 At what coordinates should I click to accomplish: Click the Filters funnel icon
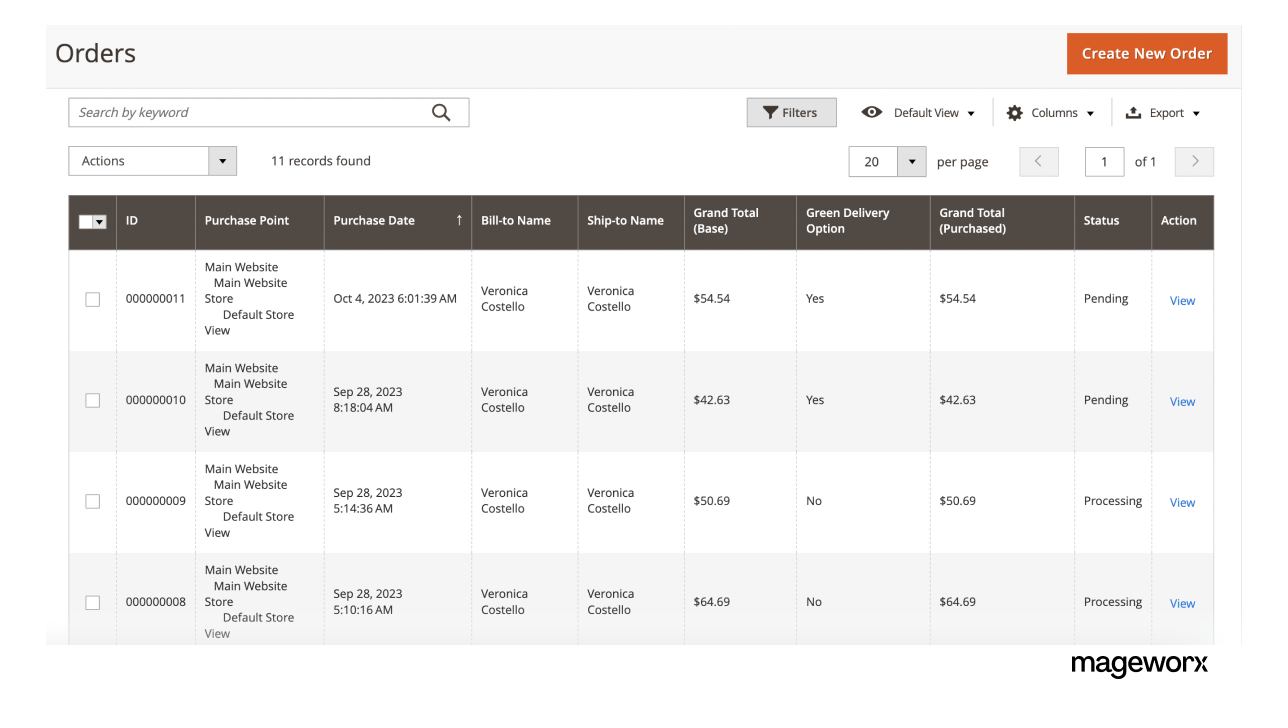pos(770,112)
